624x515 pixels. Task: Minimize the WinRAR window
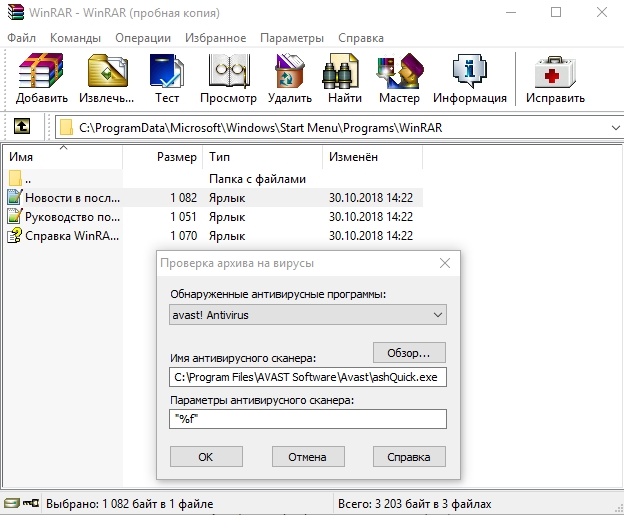[511, 12]
